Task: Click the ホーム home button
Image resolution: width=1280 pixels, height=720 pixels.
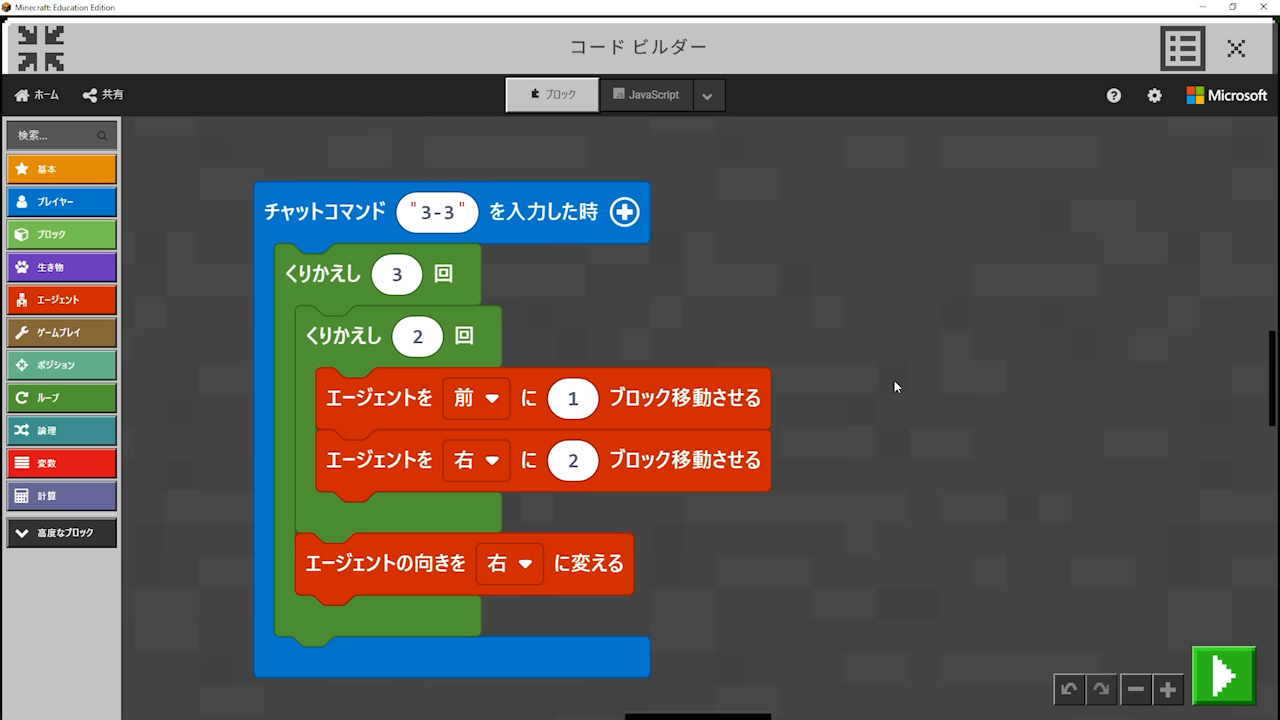Action: 37,95
